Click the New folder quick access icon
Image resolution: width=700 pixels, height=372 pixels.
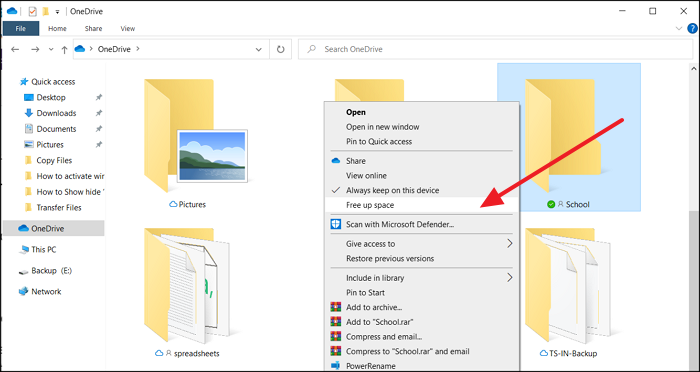coord(45,12)
